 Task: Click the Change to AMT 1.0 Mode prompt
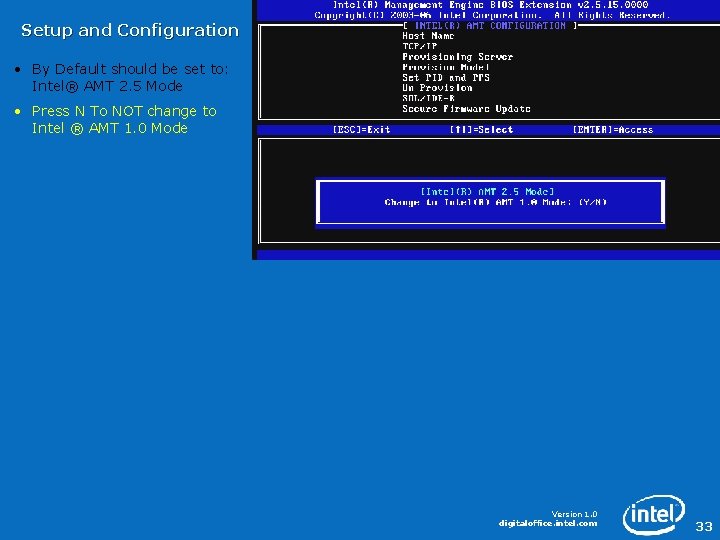496,202
